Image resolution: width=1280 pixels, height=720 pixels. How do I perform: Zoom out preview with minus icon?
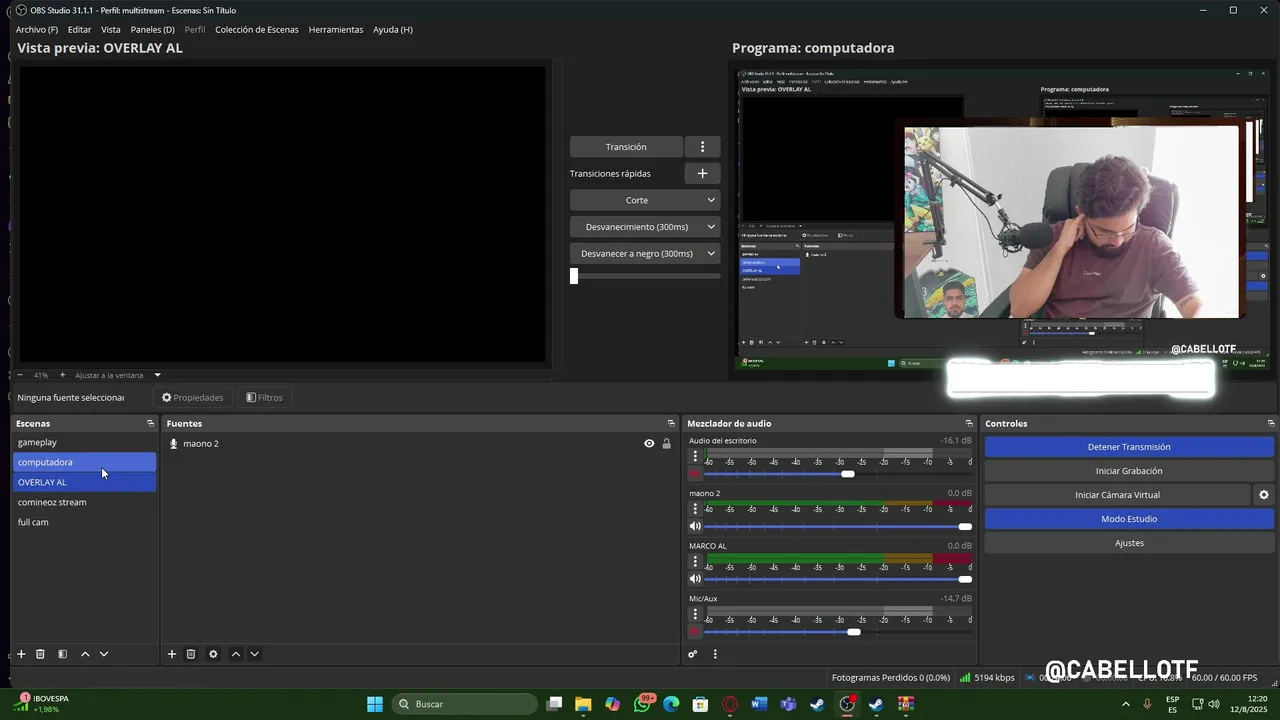point(20,375)
